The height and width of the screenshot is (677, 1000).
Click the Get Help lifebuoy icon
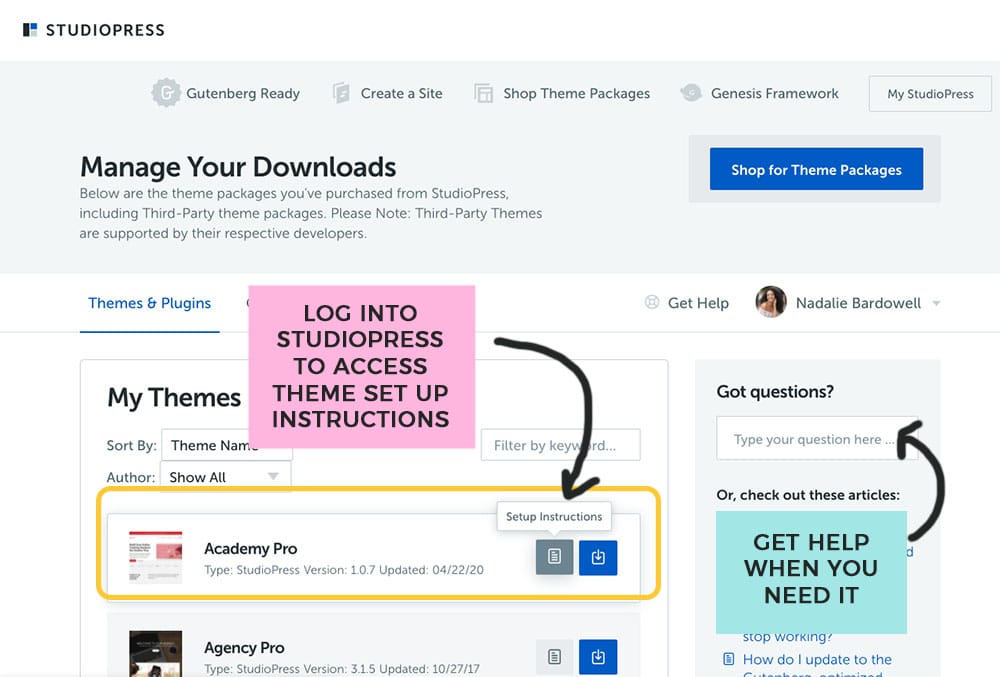[652, 302]
